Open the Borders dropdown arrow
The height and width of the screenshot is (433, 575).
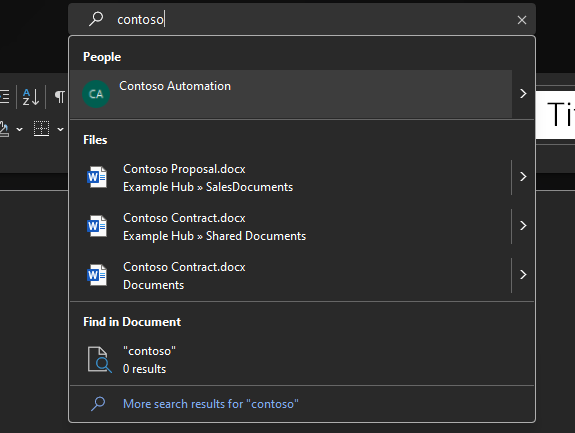point(61,129)
